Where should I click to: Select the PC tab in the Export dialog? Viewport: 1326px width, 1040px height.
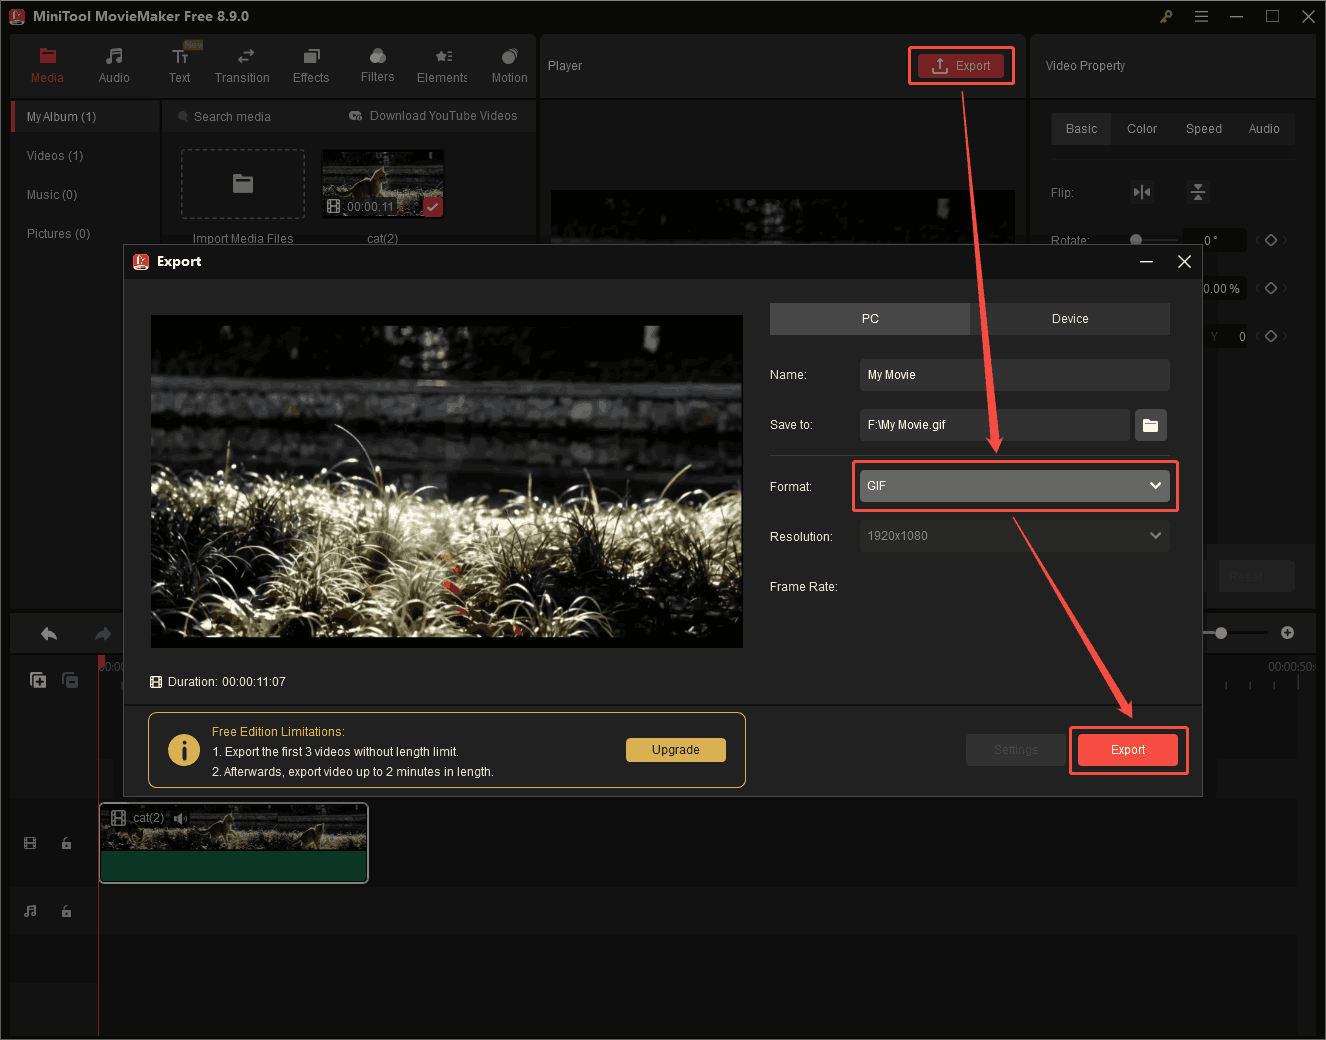[x=870, y=319]
